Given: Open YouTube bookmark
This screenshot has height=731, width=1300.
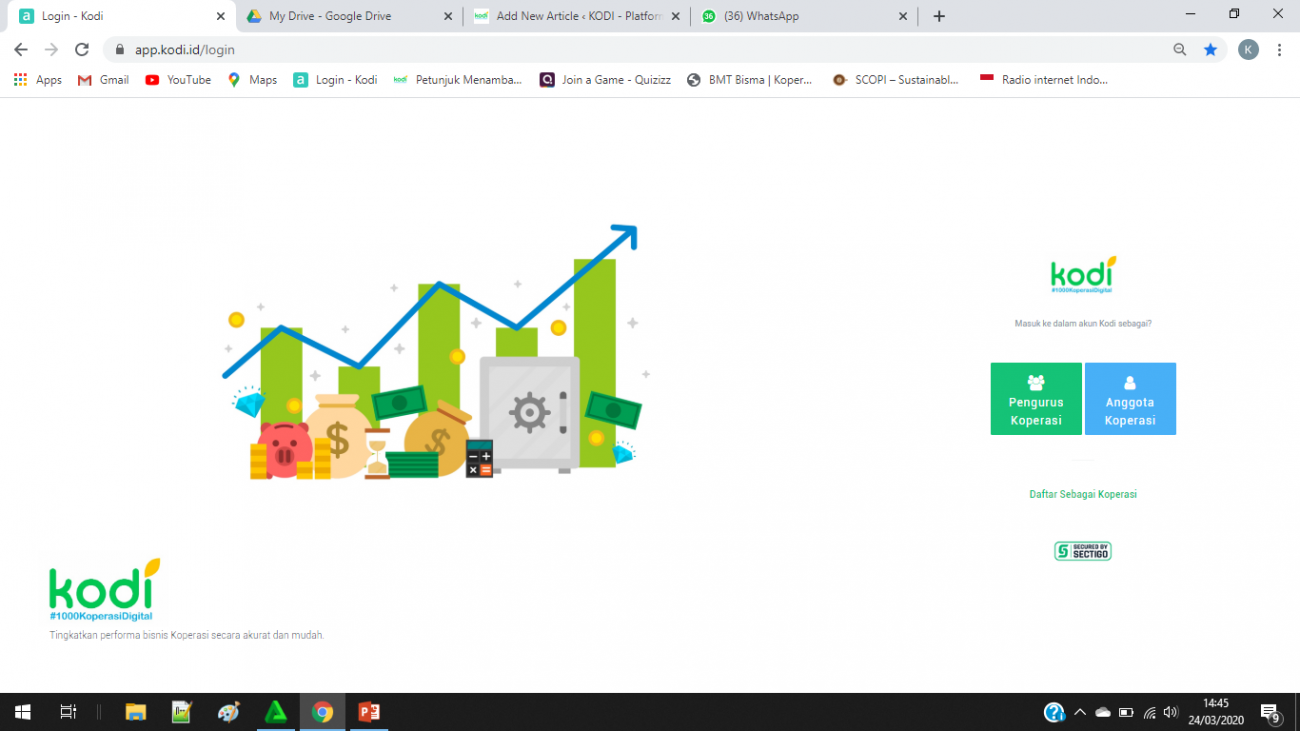Looking at the screenshot, I should tap(178, 80).
